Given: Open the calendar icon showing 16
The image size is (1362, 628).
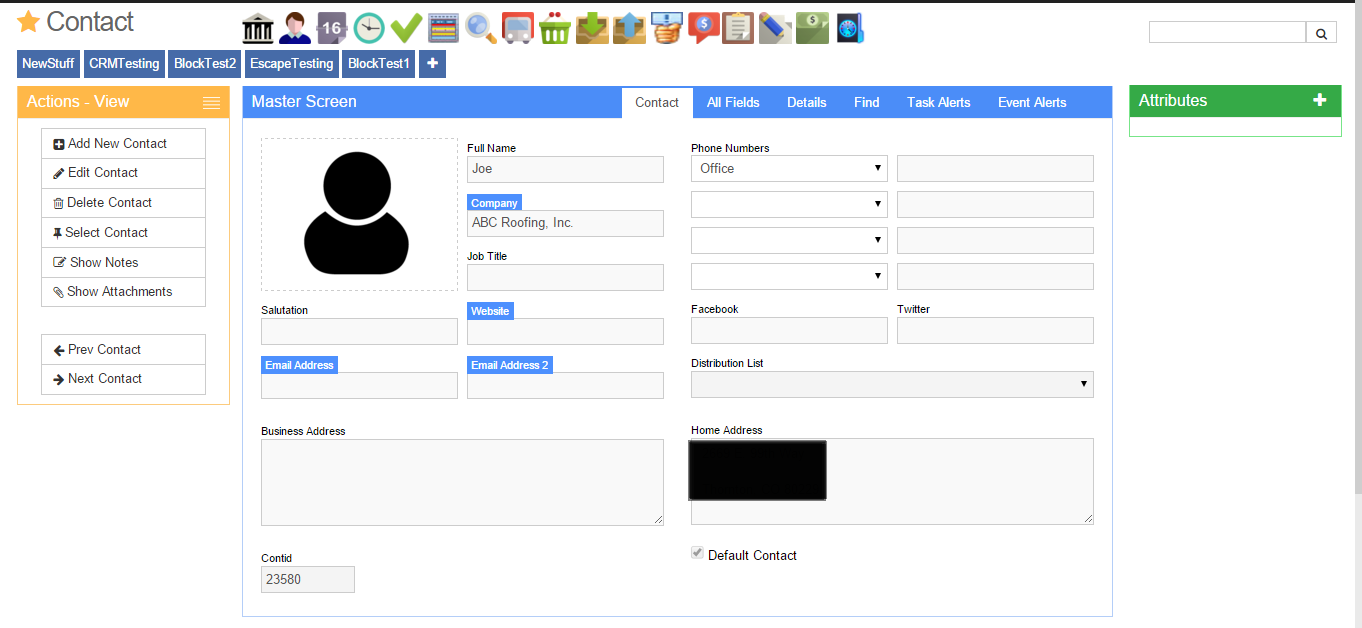Looking at the screenshot, I should point(331,28).
